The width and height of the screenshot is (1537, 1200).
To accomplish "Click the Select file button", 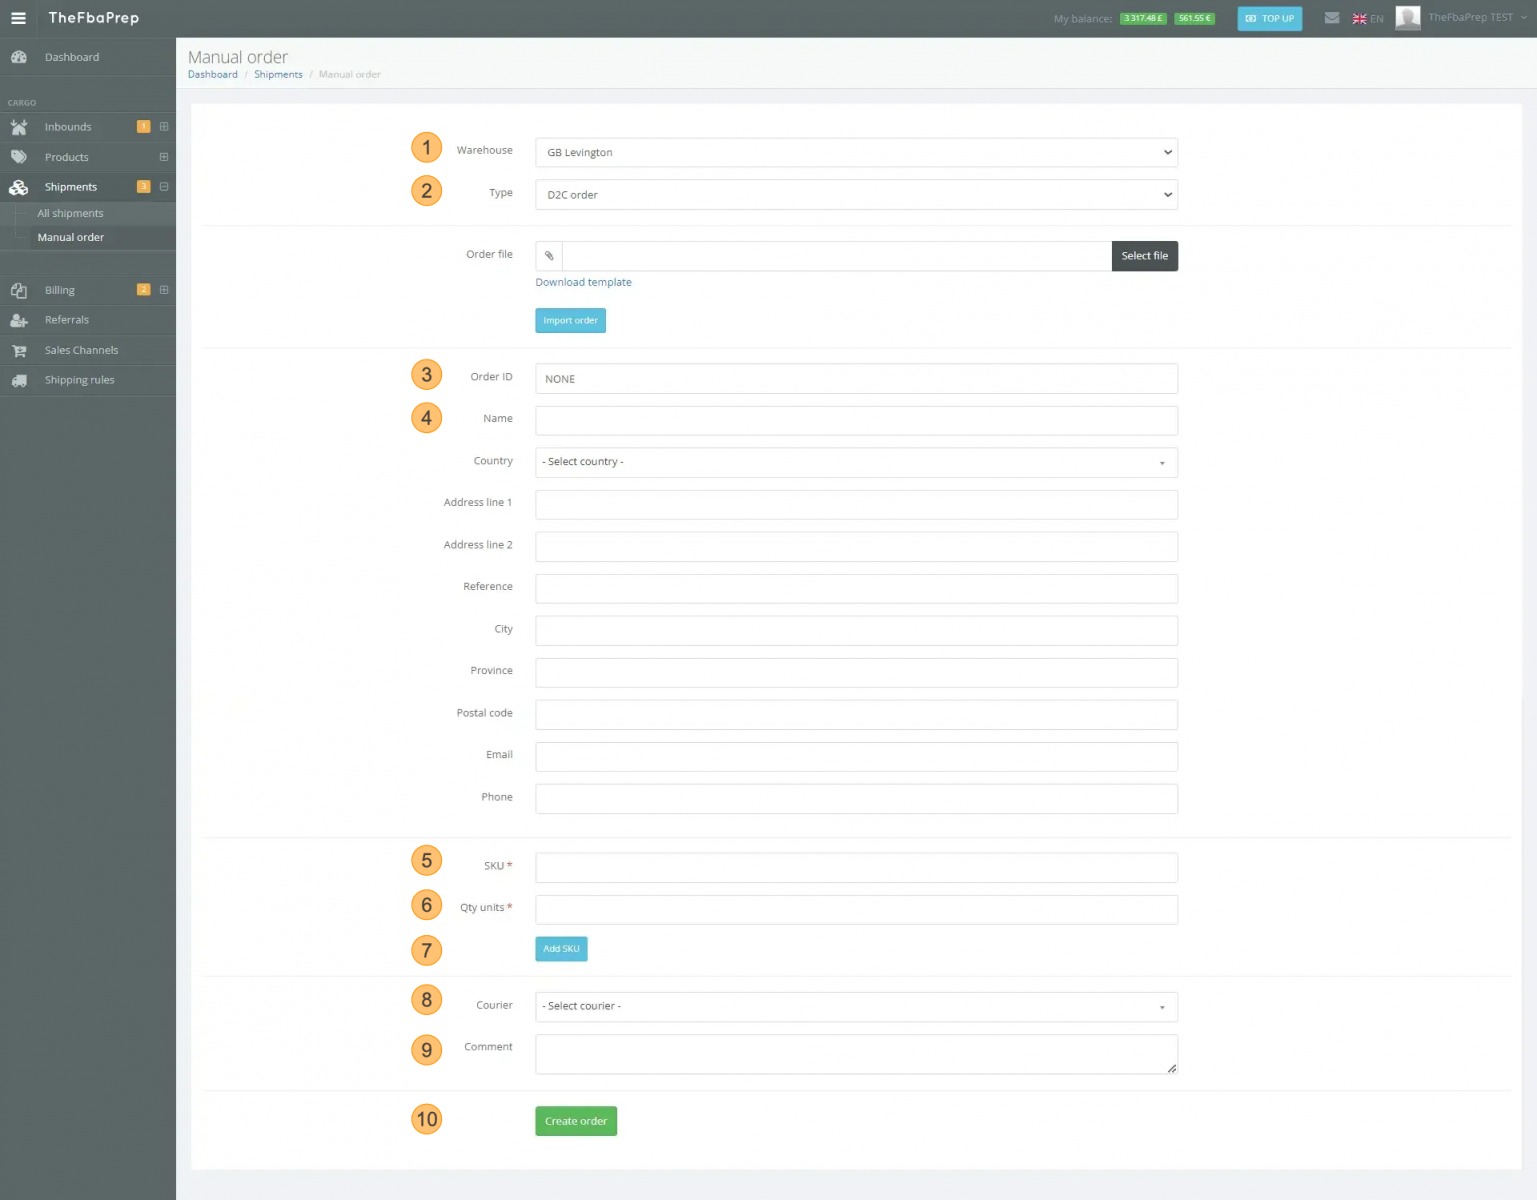I will coord(1145,256).
